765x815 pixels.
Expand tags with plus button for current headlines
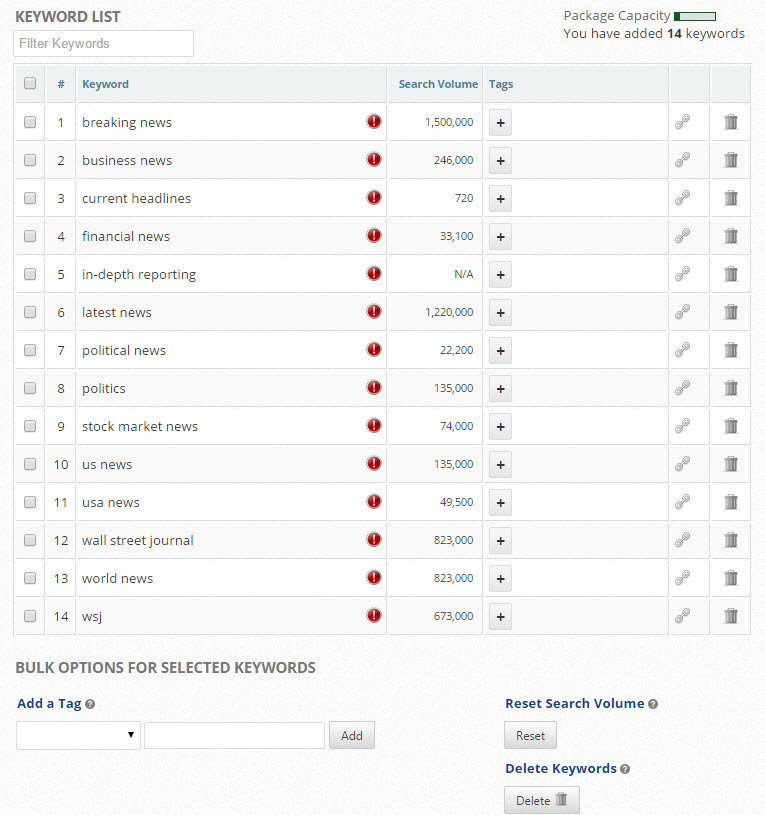[500, 198]
